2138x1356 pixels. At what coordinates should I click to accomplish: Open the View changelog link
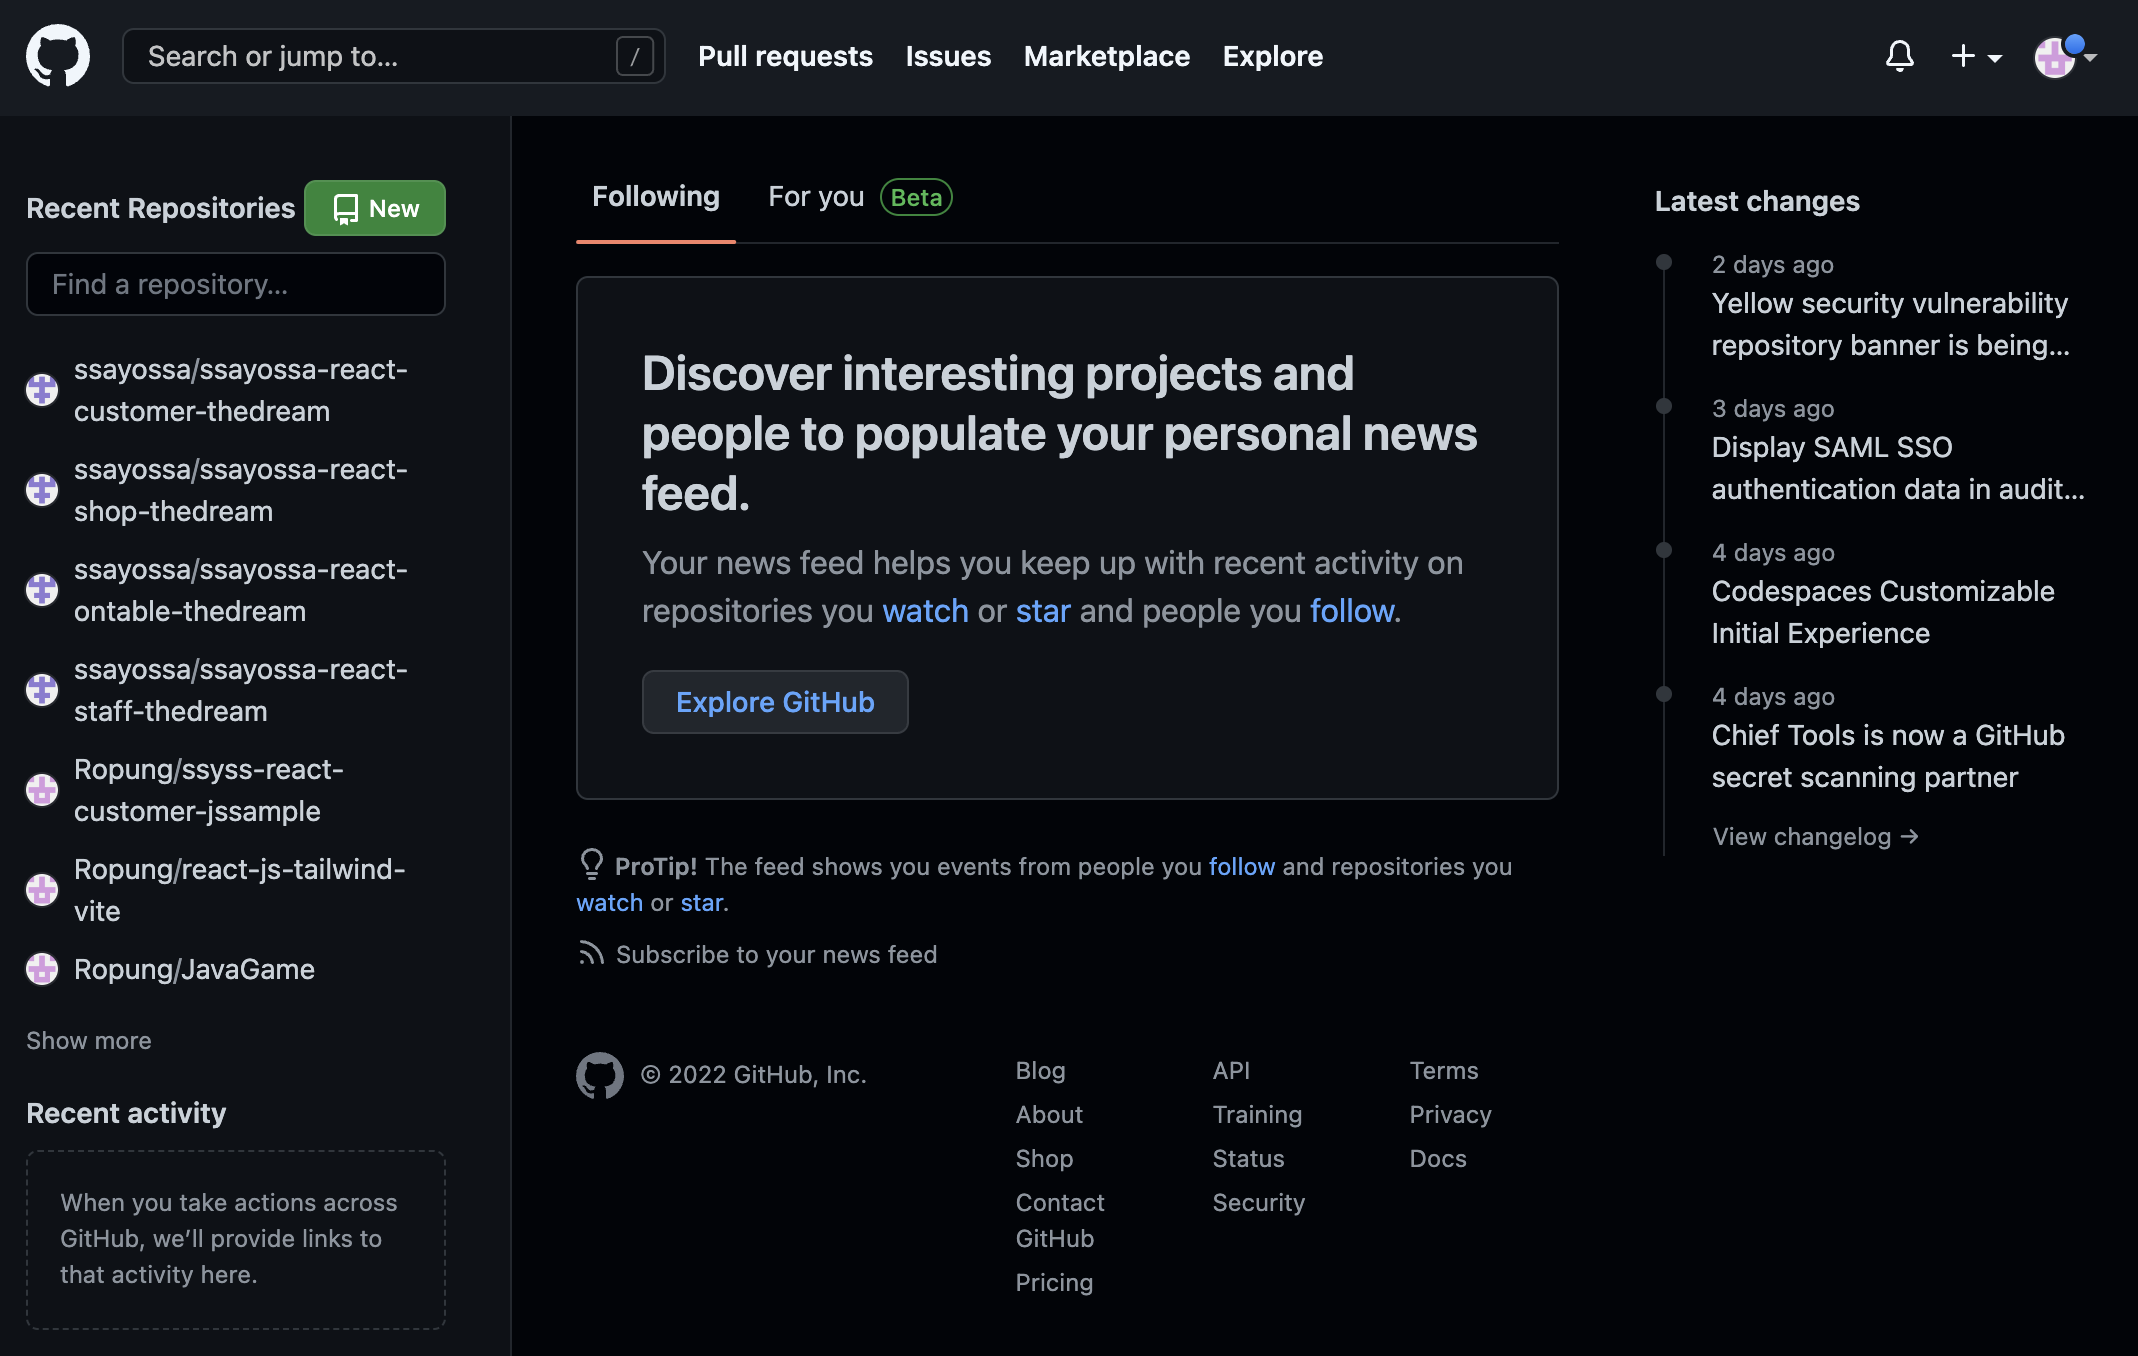(x=1815, y=836)
